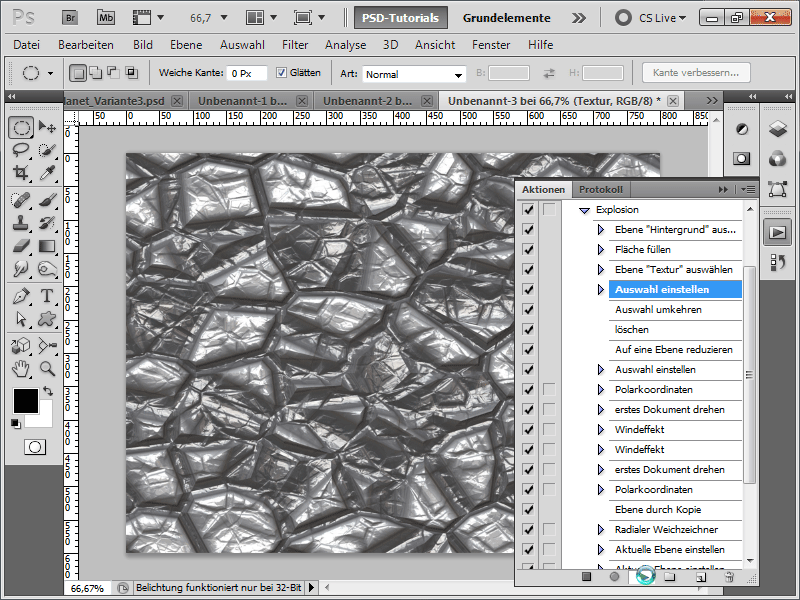The width and height of the screenshot is (800, 600).
Task: Select the Elliptical Marquee tool in toolbox
Action: 21,127
